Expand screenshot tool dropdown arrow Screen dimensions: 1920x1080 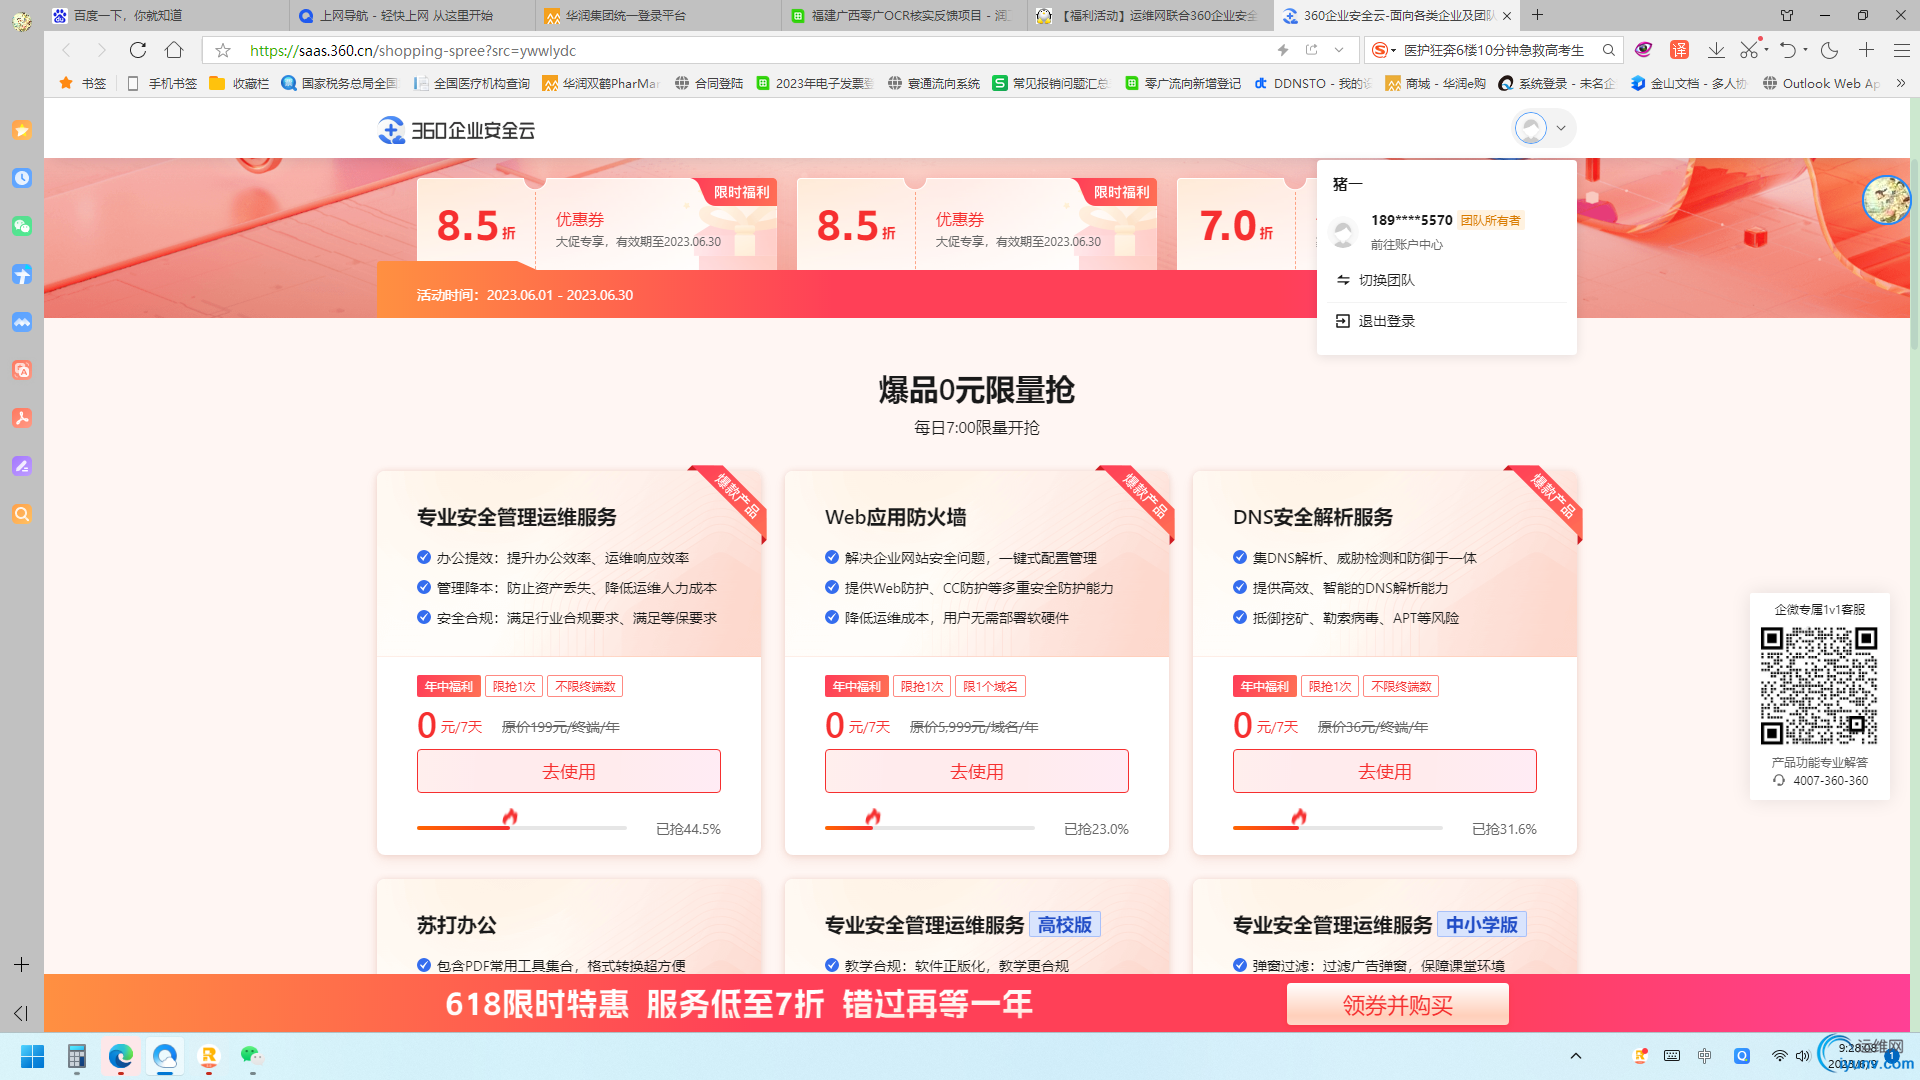(1766, 49)
